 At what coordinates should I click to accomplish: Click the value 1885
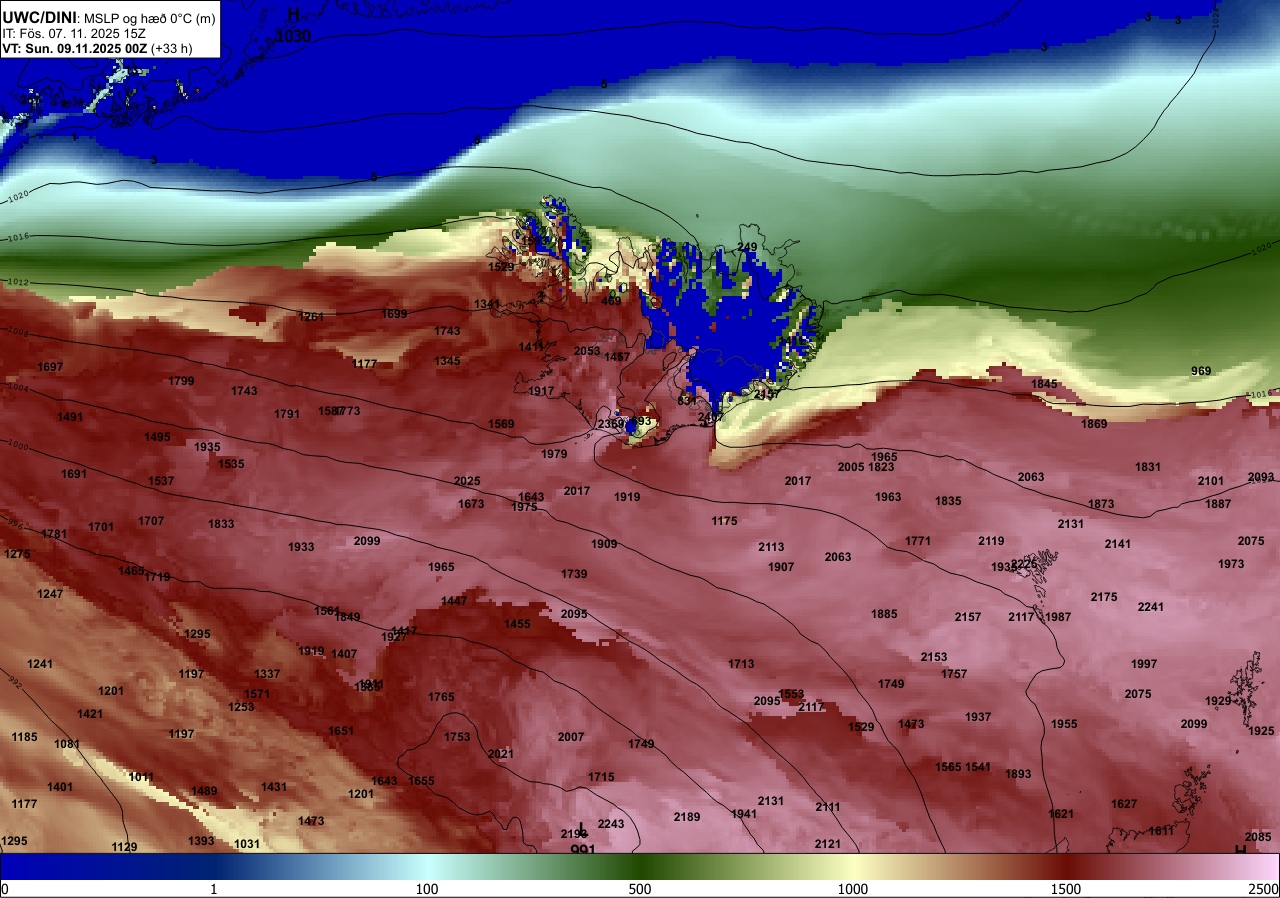coord(884,614)
